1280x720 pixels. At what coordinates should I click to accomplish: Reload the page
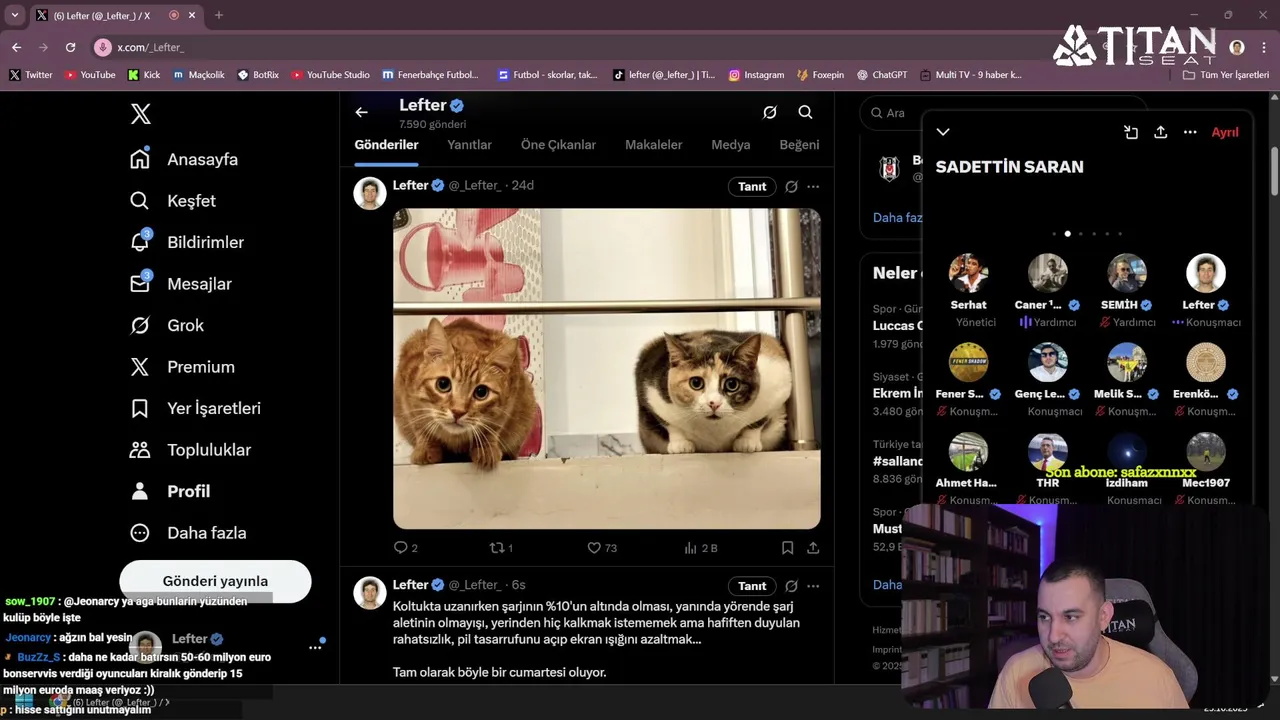(x=70, y=47)
